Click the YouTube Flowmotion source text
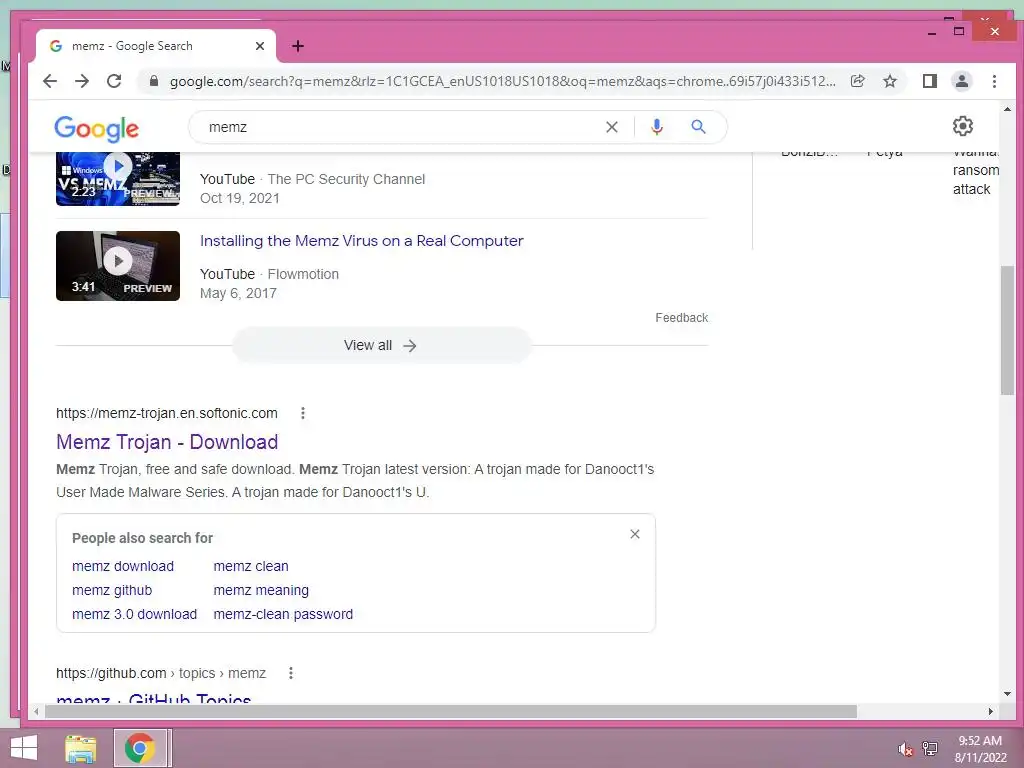 coord(269,274)
